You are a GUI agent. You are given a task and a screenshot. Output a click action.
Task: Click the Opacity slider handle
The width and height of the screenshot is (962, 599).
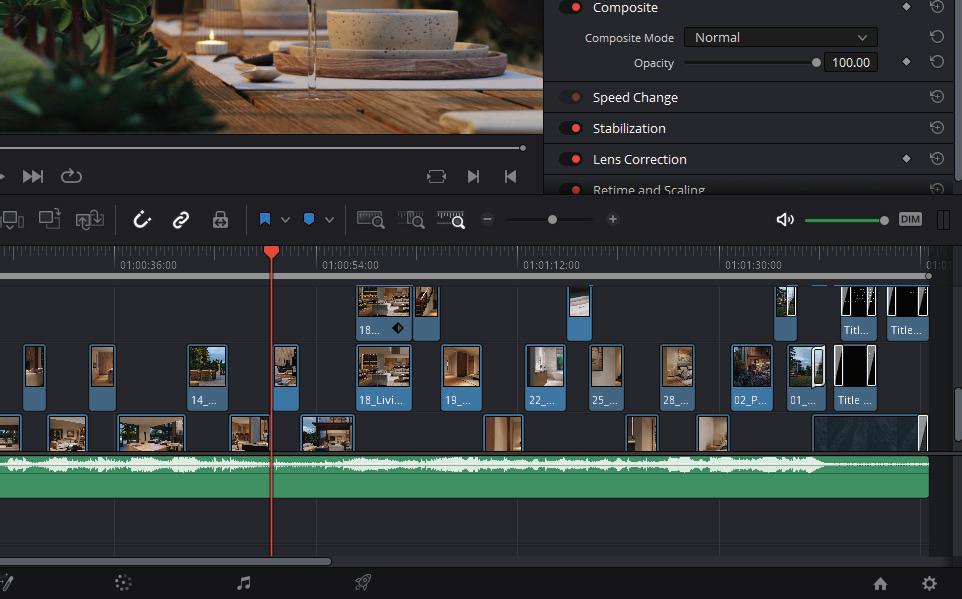pos(816,62)
